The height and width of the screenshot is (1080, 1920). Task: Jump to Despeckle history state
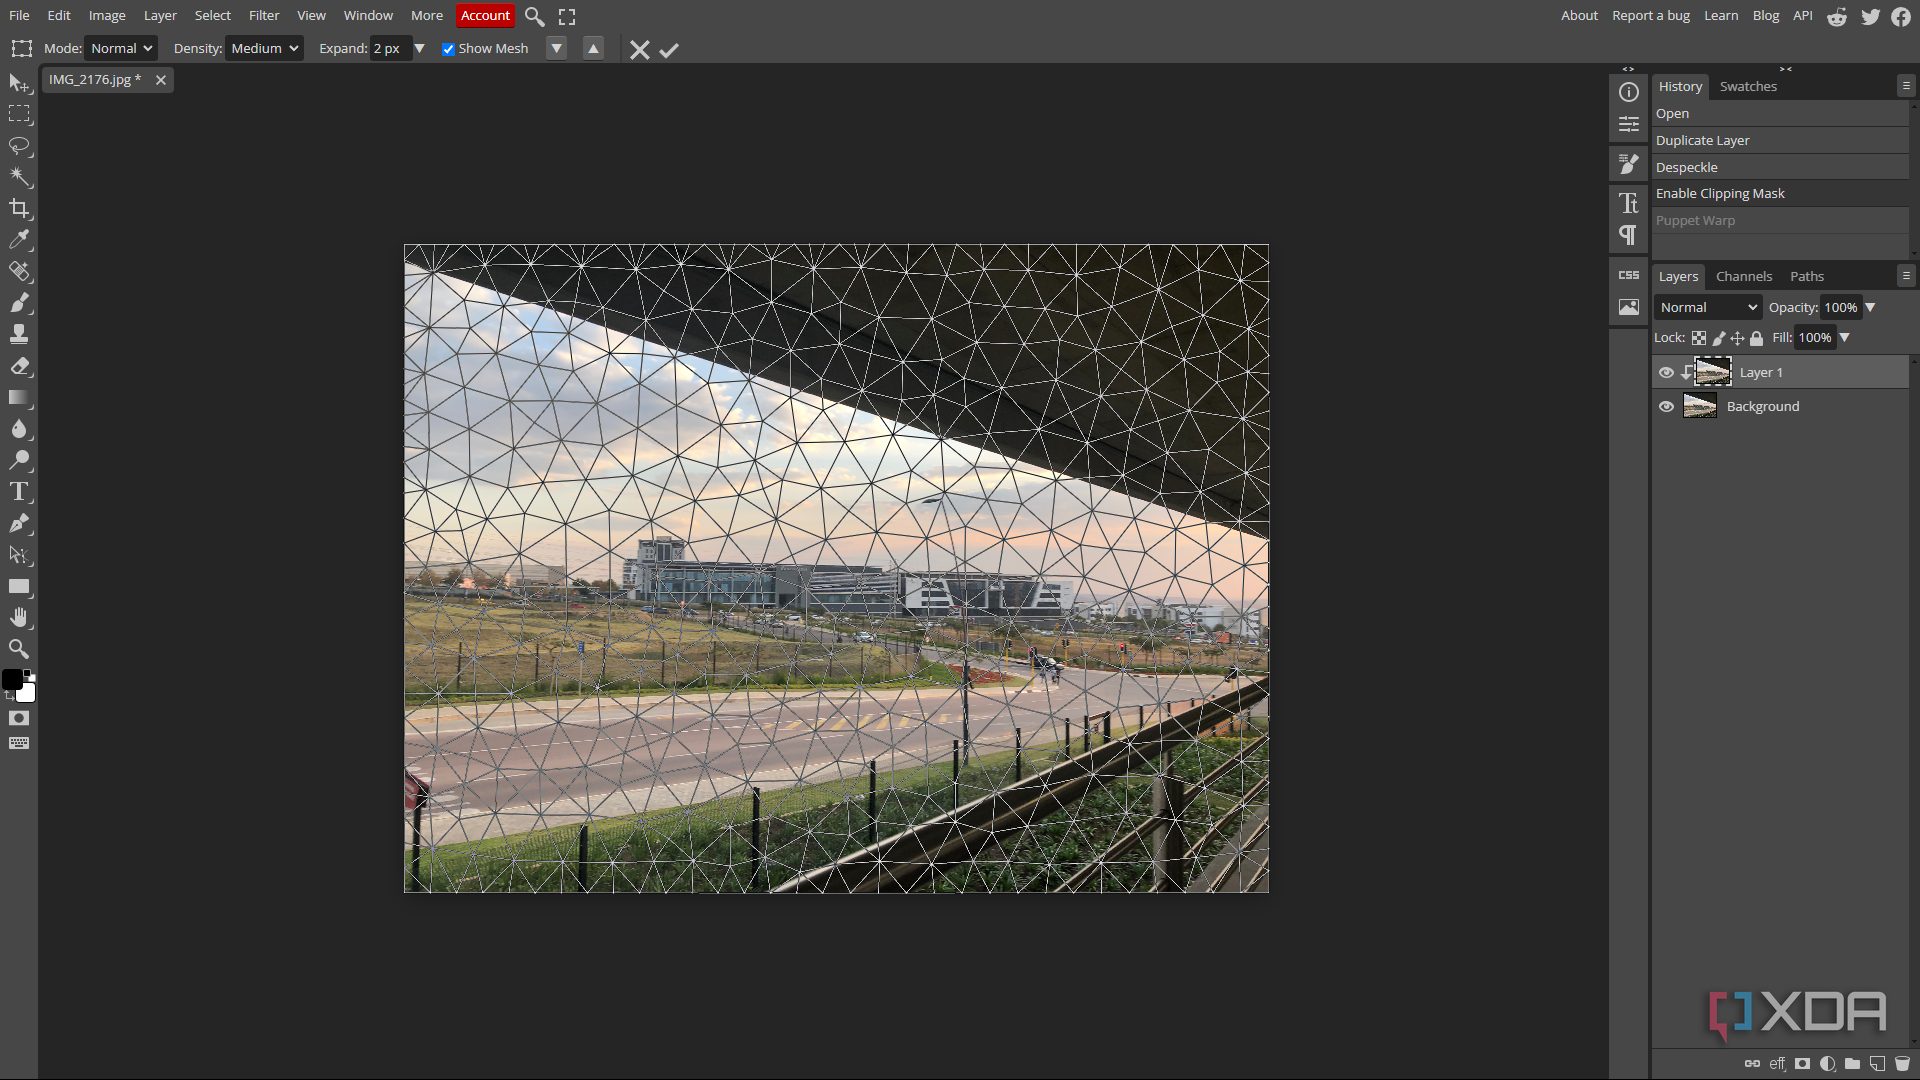(1780, 168)
